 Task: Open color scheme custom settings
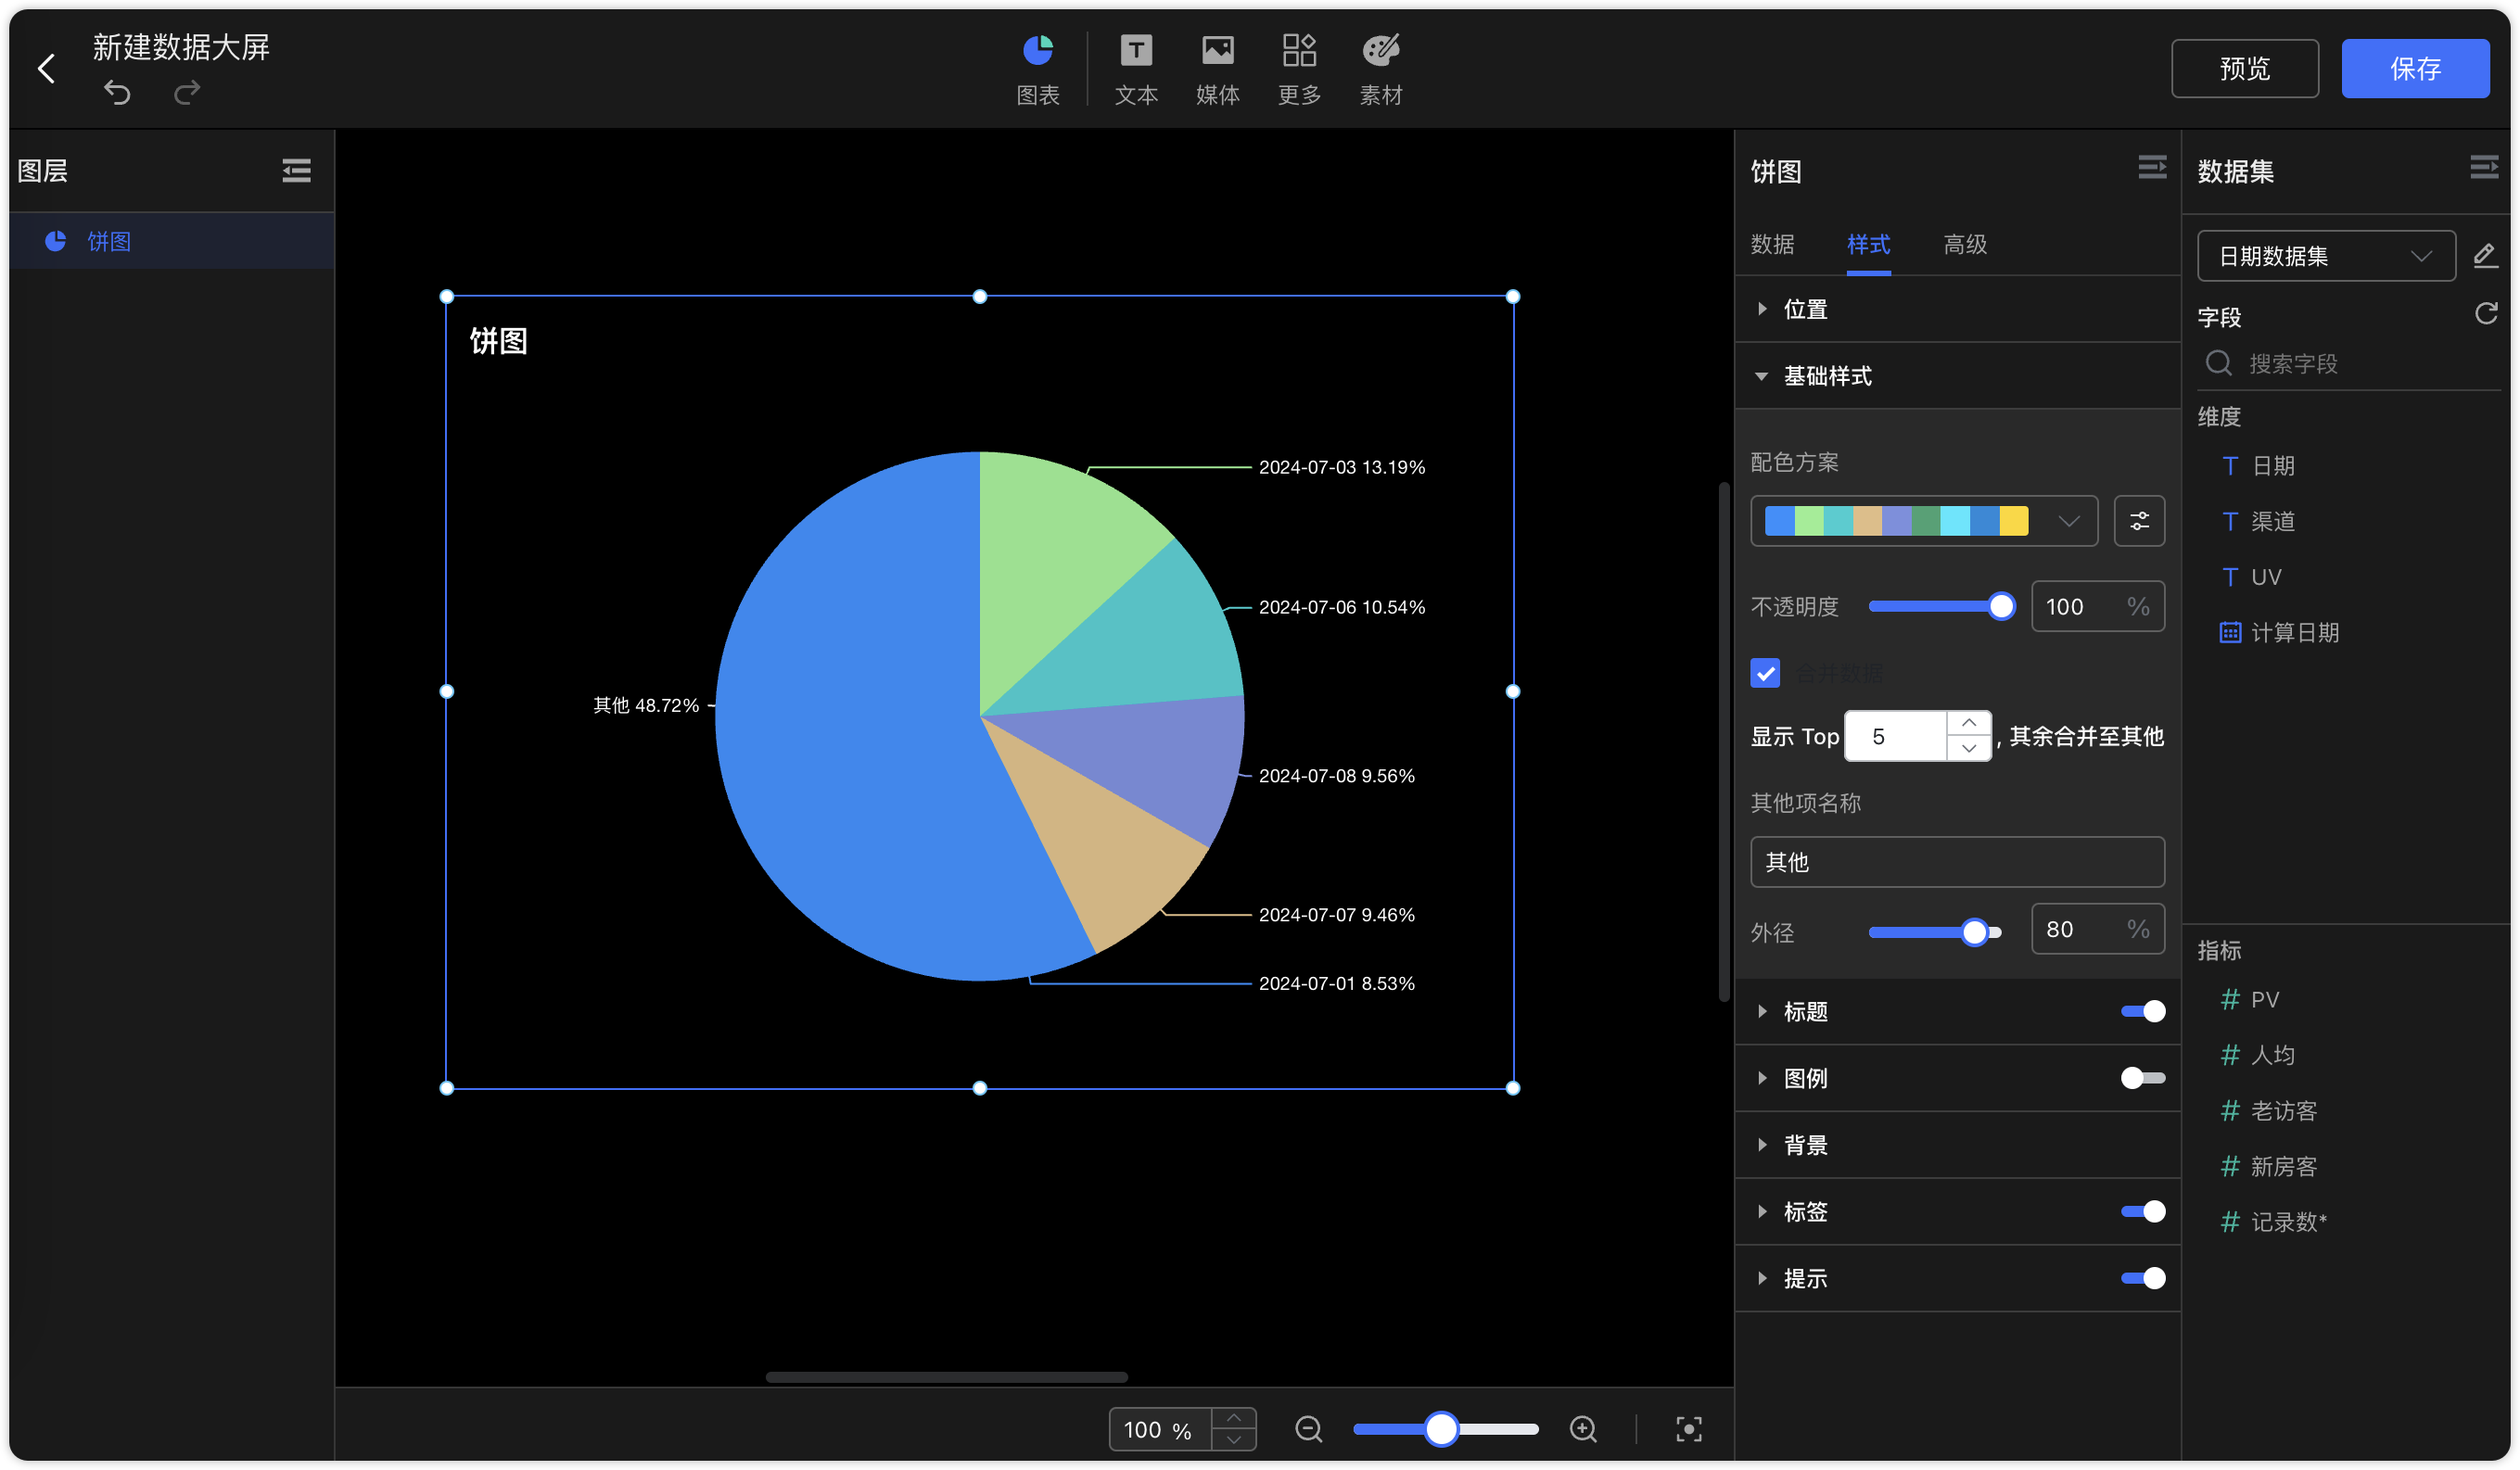2139,521
